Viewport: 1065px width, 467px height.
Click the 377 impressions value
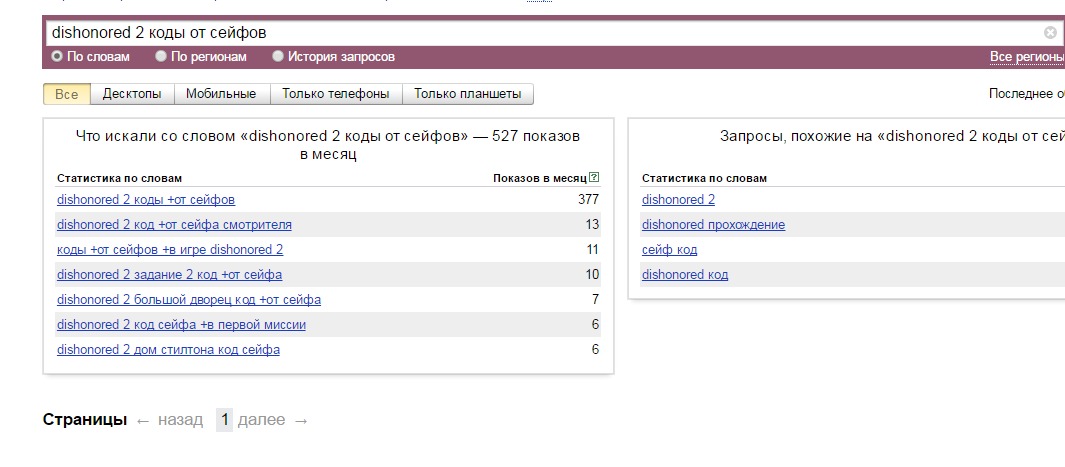click(588, 200)
